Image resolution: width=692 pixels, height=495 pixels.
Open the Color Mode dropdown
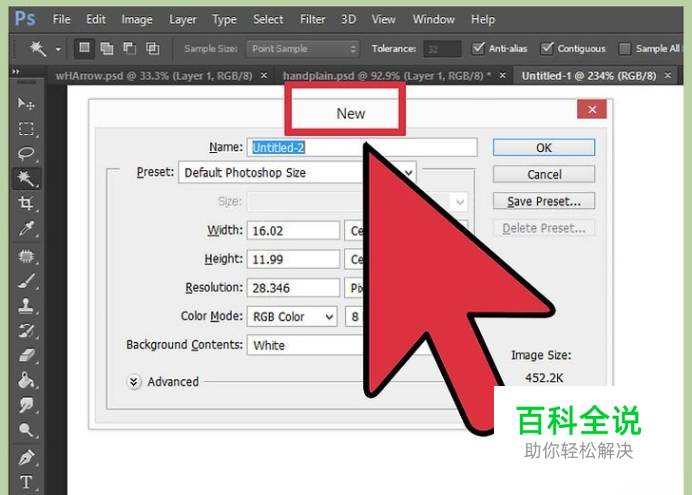point(292,316)
